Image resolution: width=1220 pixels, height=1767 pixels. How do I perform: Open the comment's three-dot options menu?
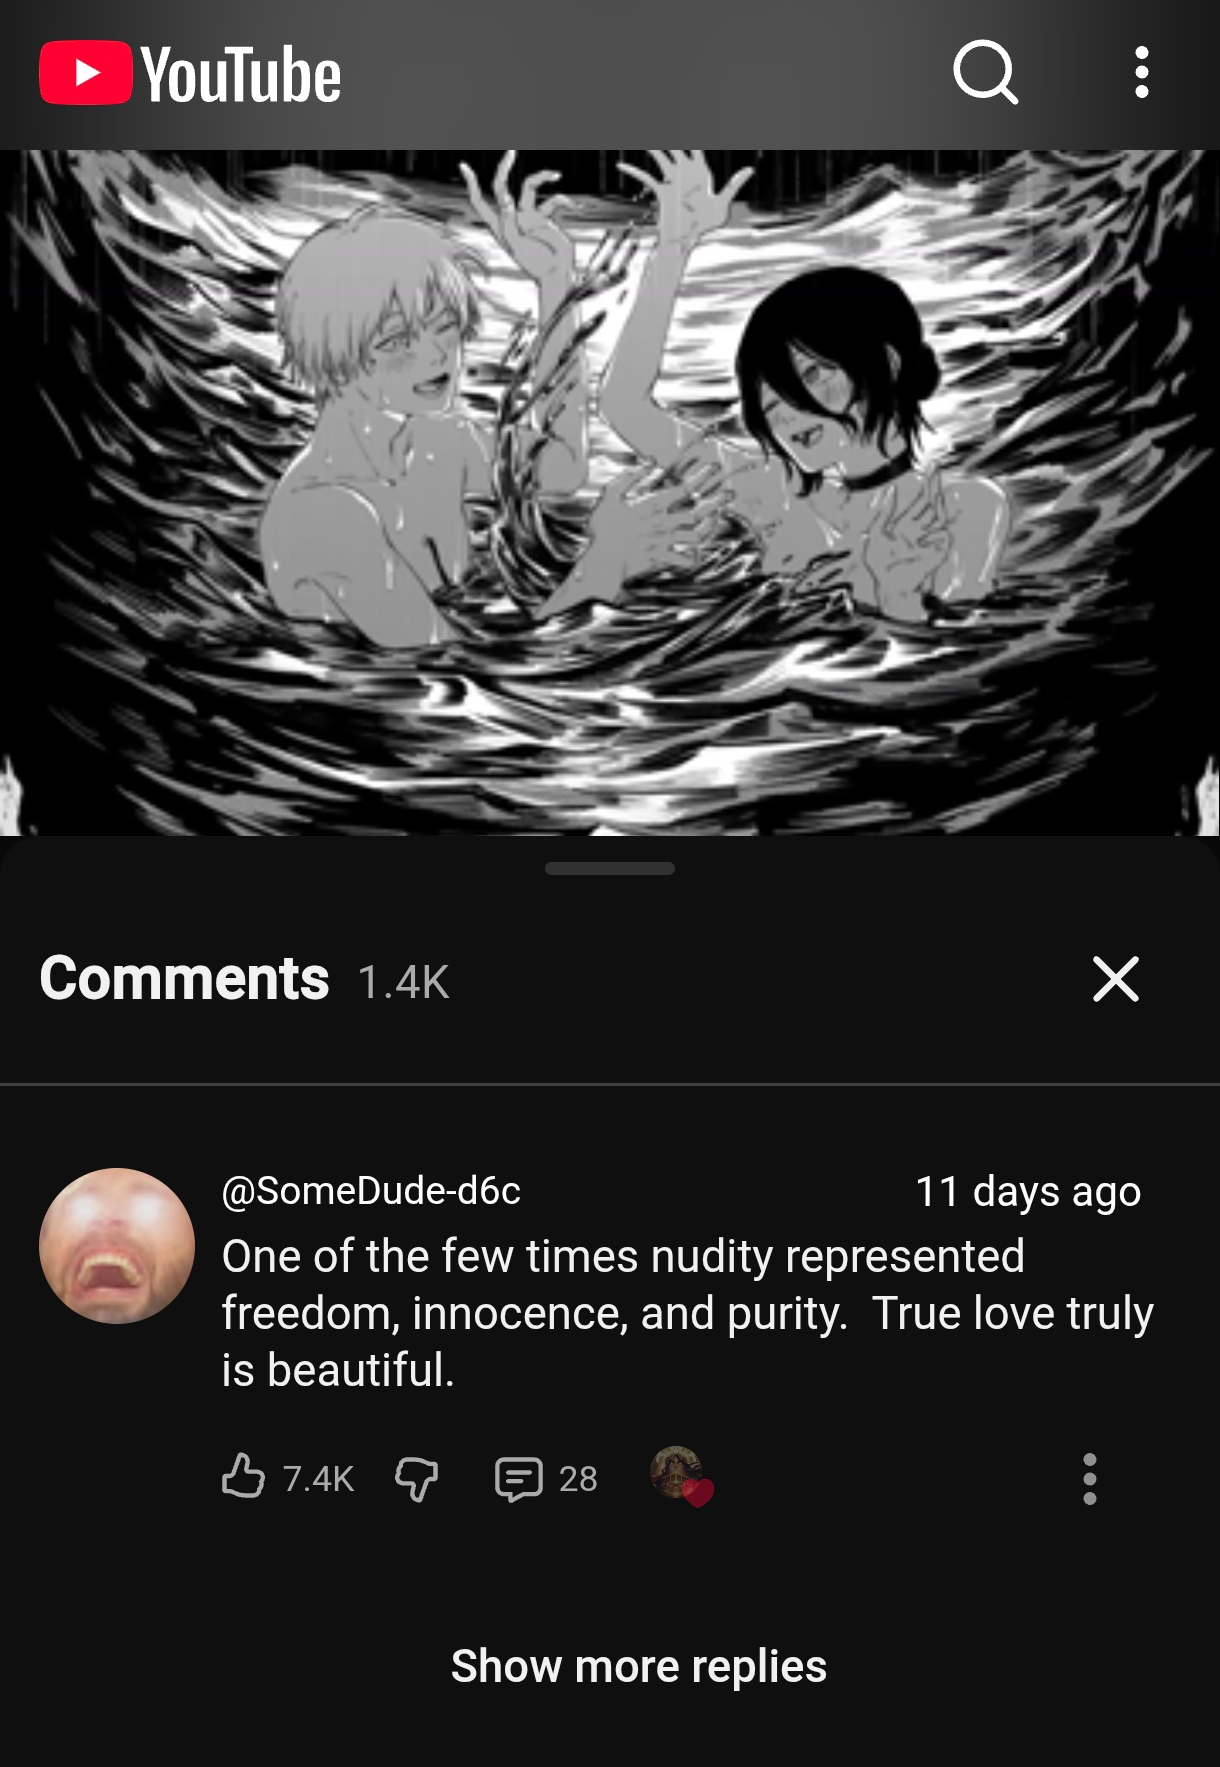[1090, 1479]
